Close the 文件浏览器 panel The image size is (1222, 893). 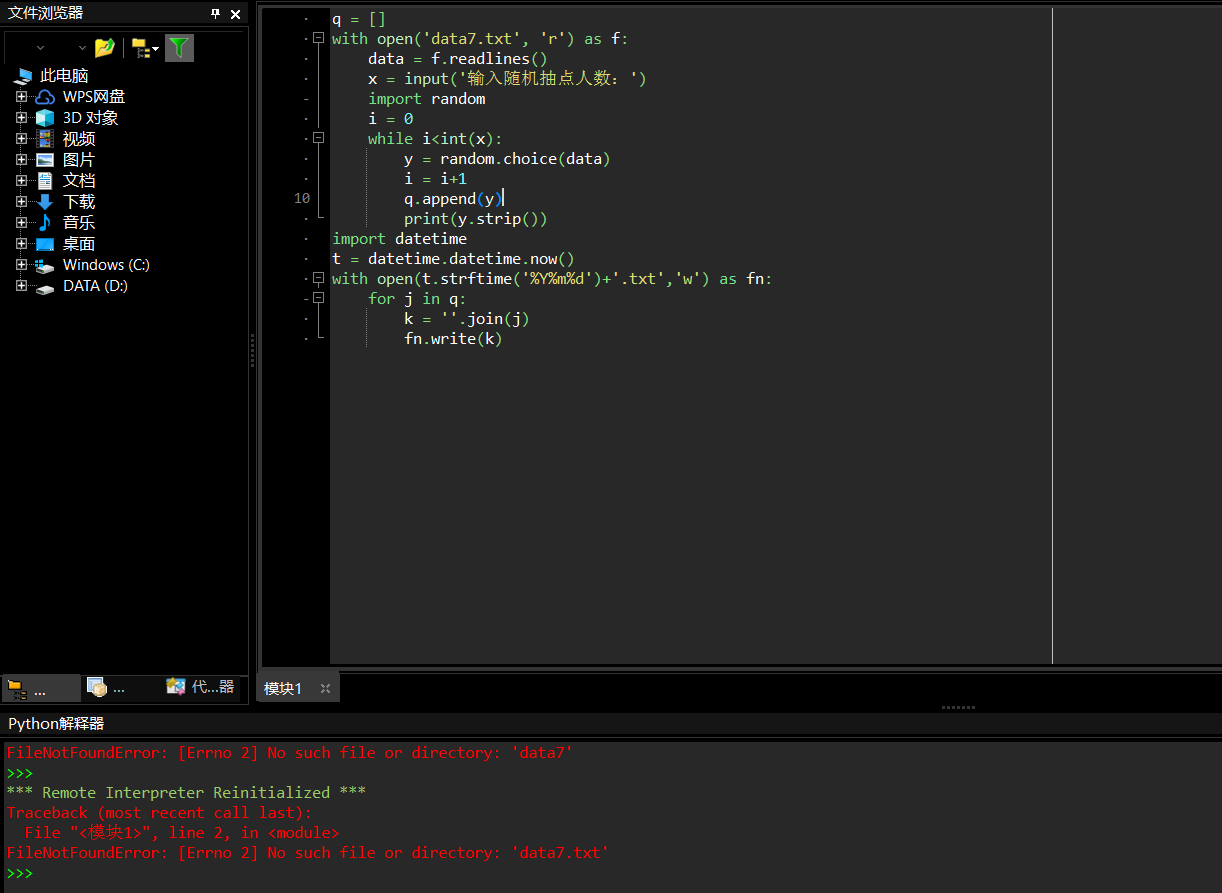pyautogui.click(x=236, y=14)
